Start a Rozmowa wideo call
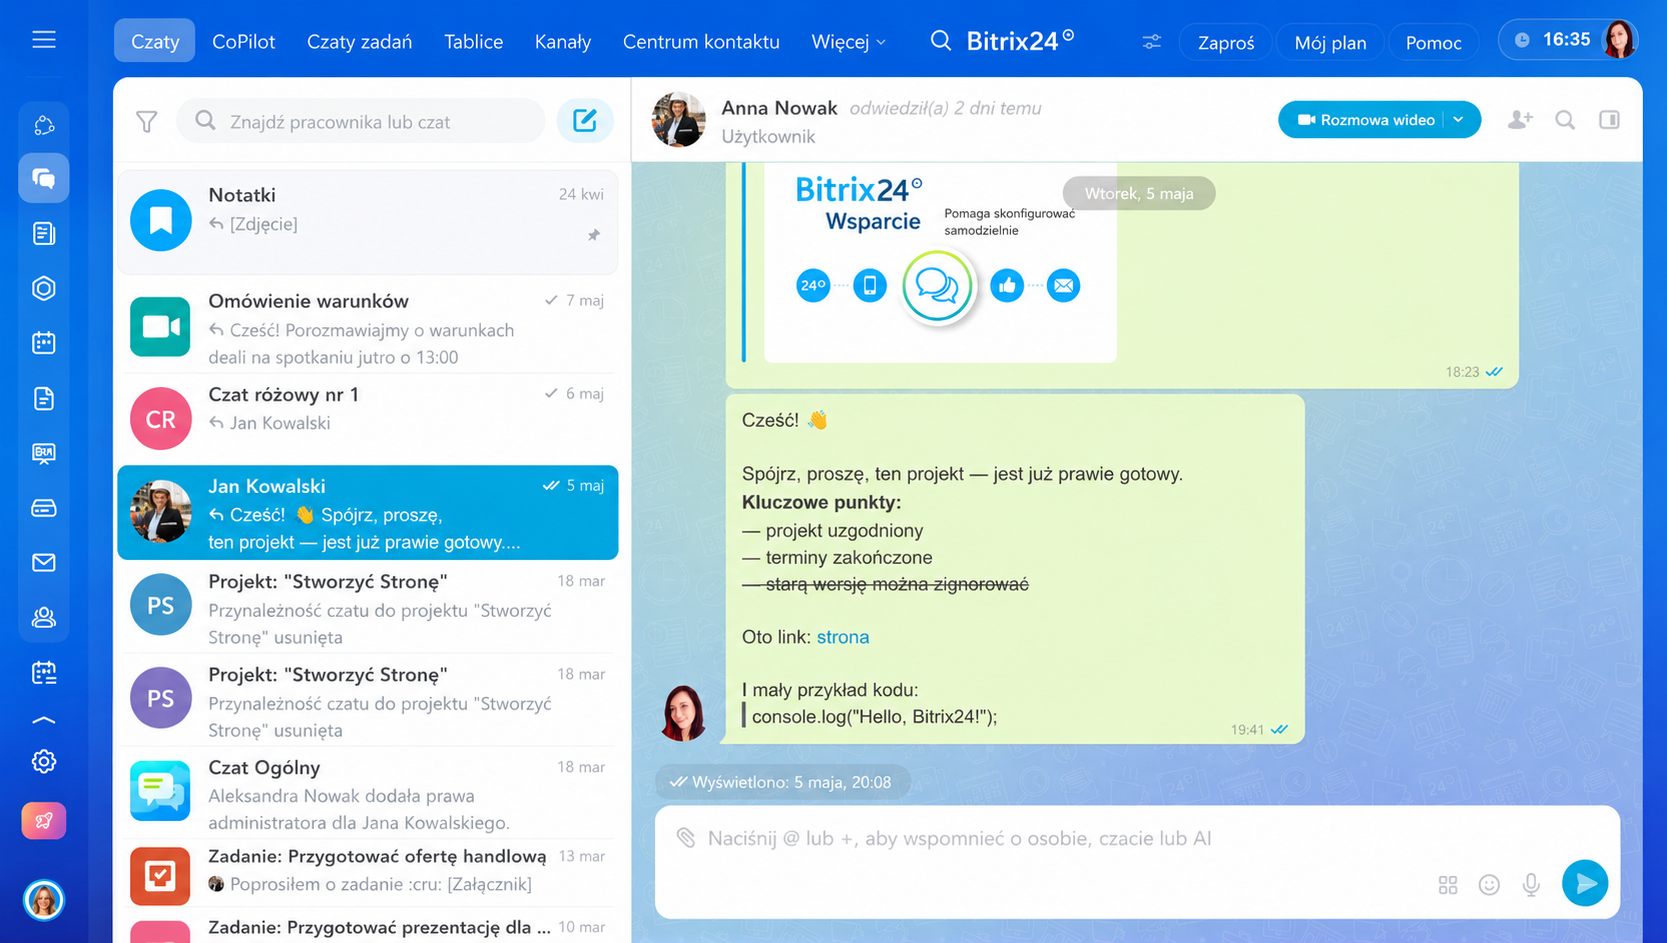This screenshot has width=1667, height=943. [x=1366, y=120]
